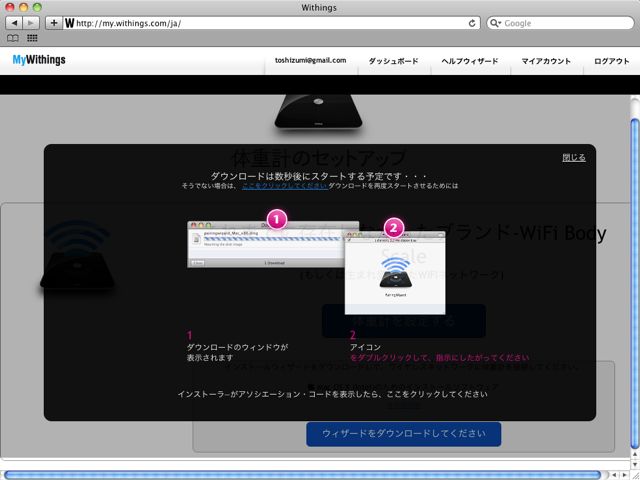Screen dimensions: 640x480
Task: Click the horizontal scrollbar thumb
Action: coord(302,475)
